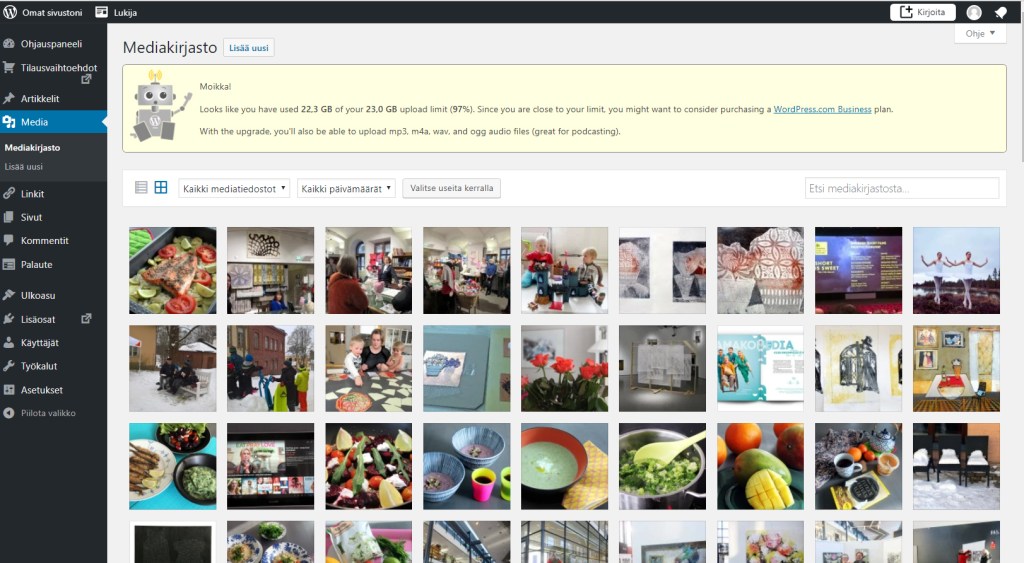Open Kaikki päivämäärät date dropdown

(346, 188)
